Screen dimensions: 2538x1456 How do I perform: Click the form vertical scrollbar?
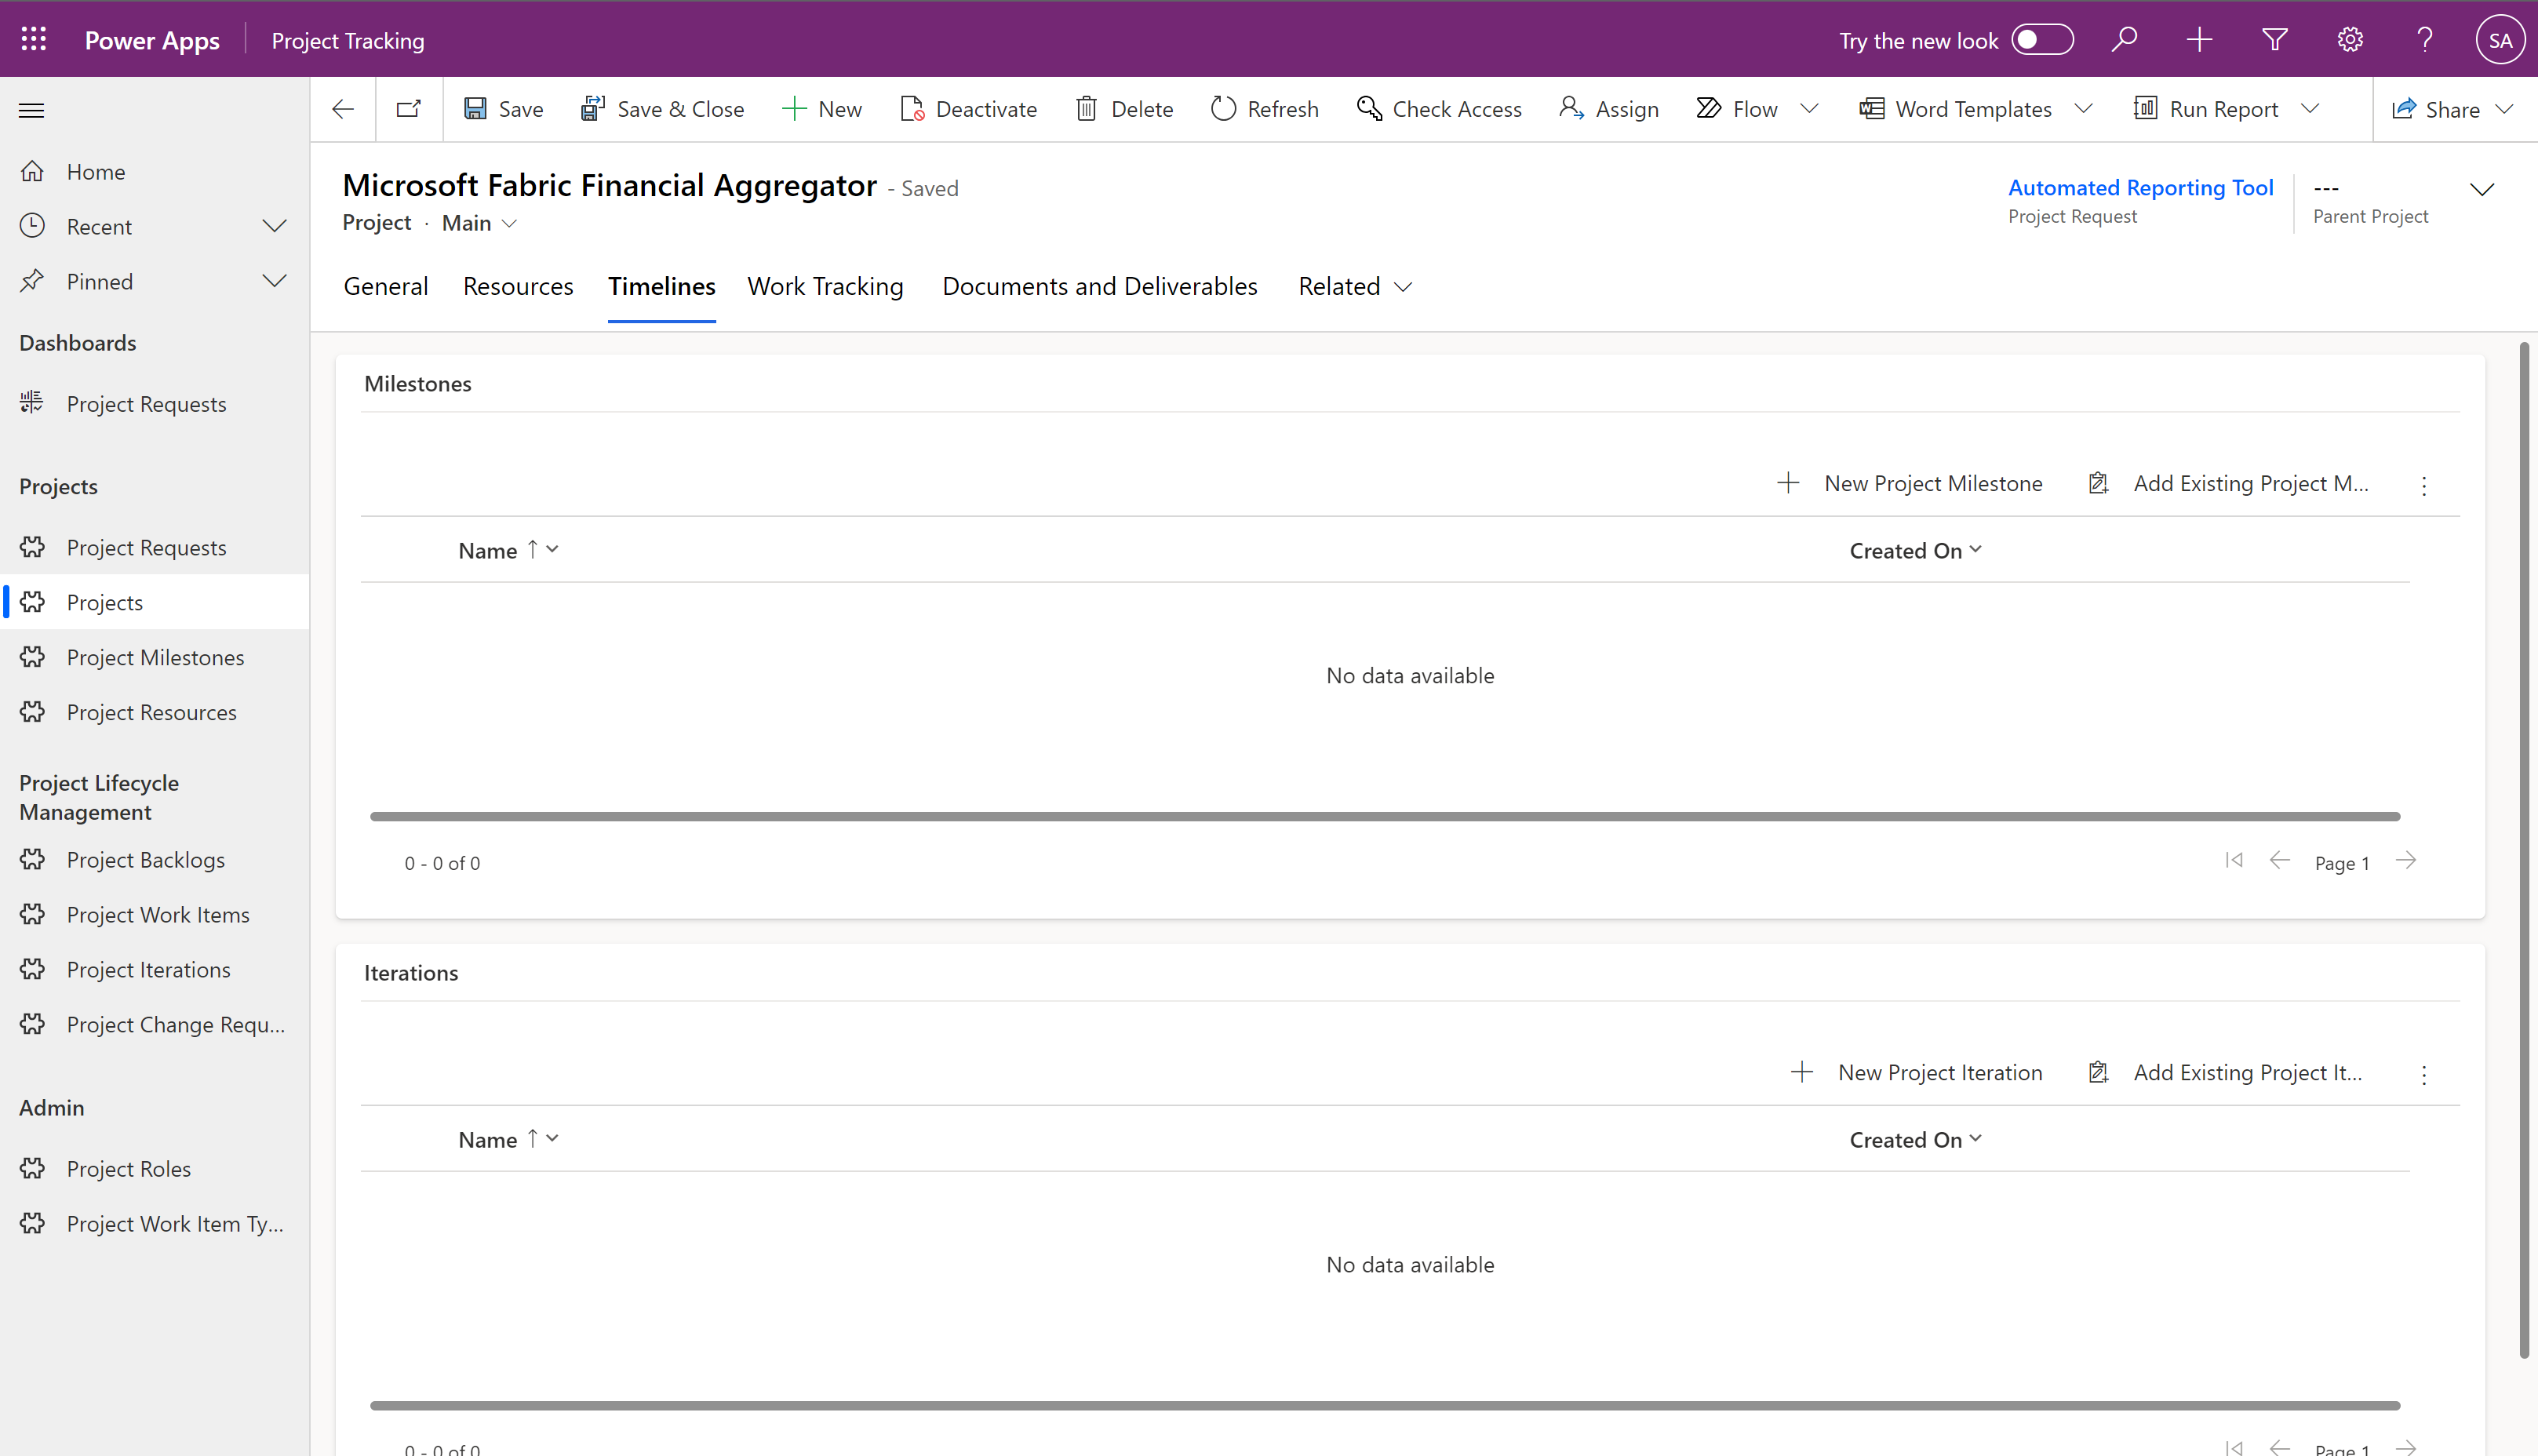click(x=2524, y=850)
